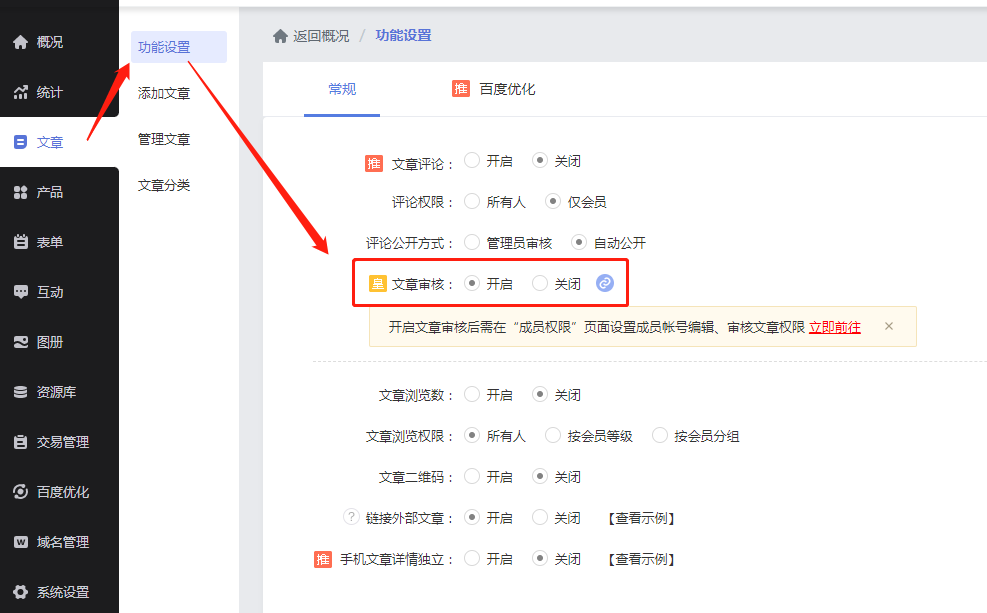This screenshot has width=987, height=613.
Task: Select 关闭 for 手机文章详情独立
Action: (539, 558)
